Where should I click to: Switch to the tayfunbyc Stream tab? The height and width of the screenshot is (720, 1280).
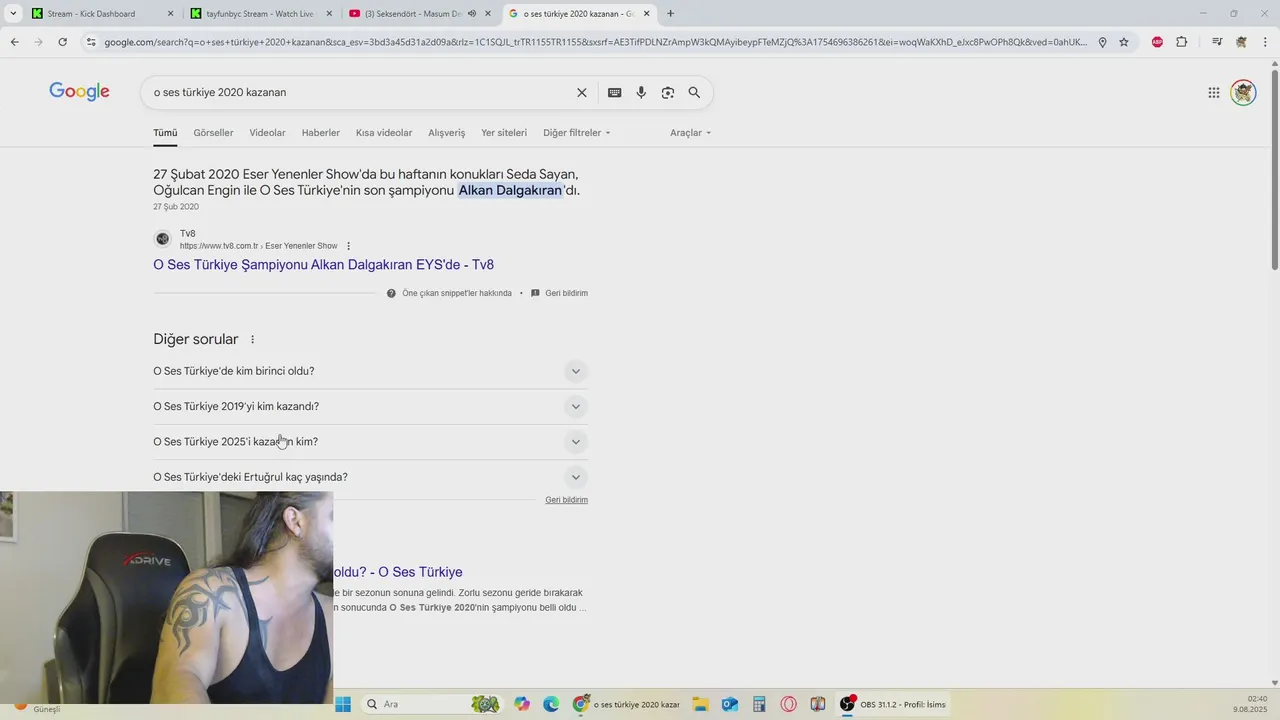260,14
